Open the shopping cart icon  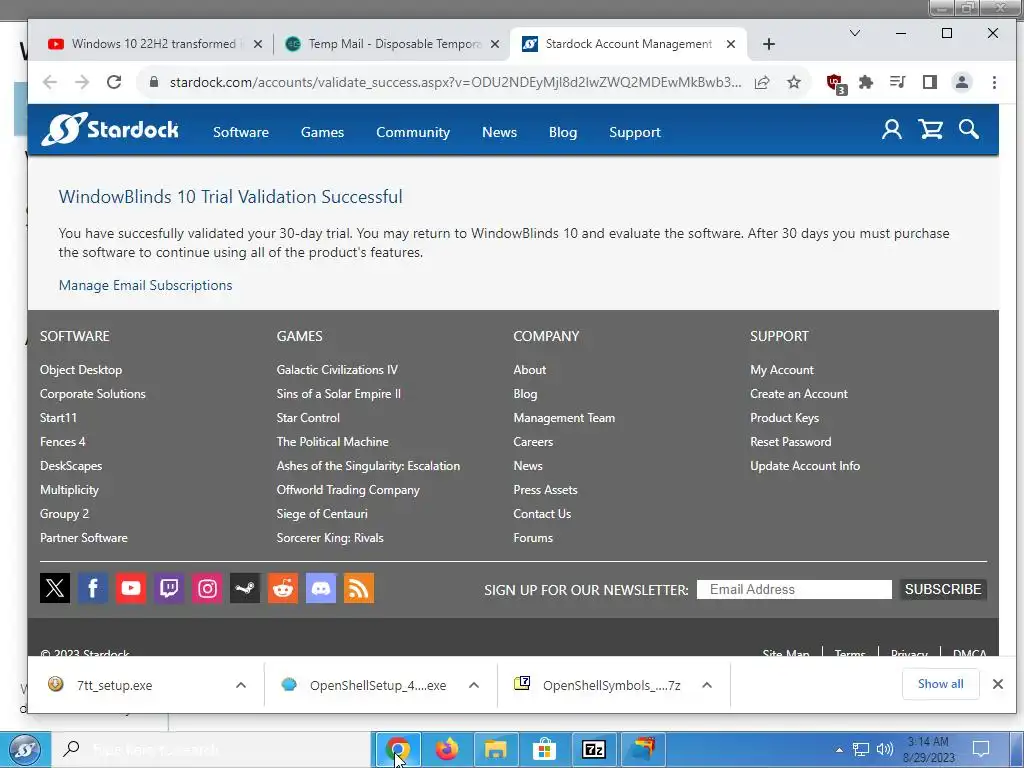[x=931, y=129]
